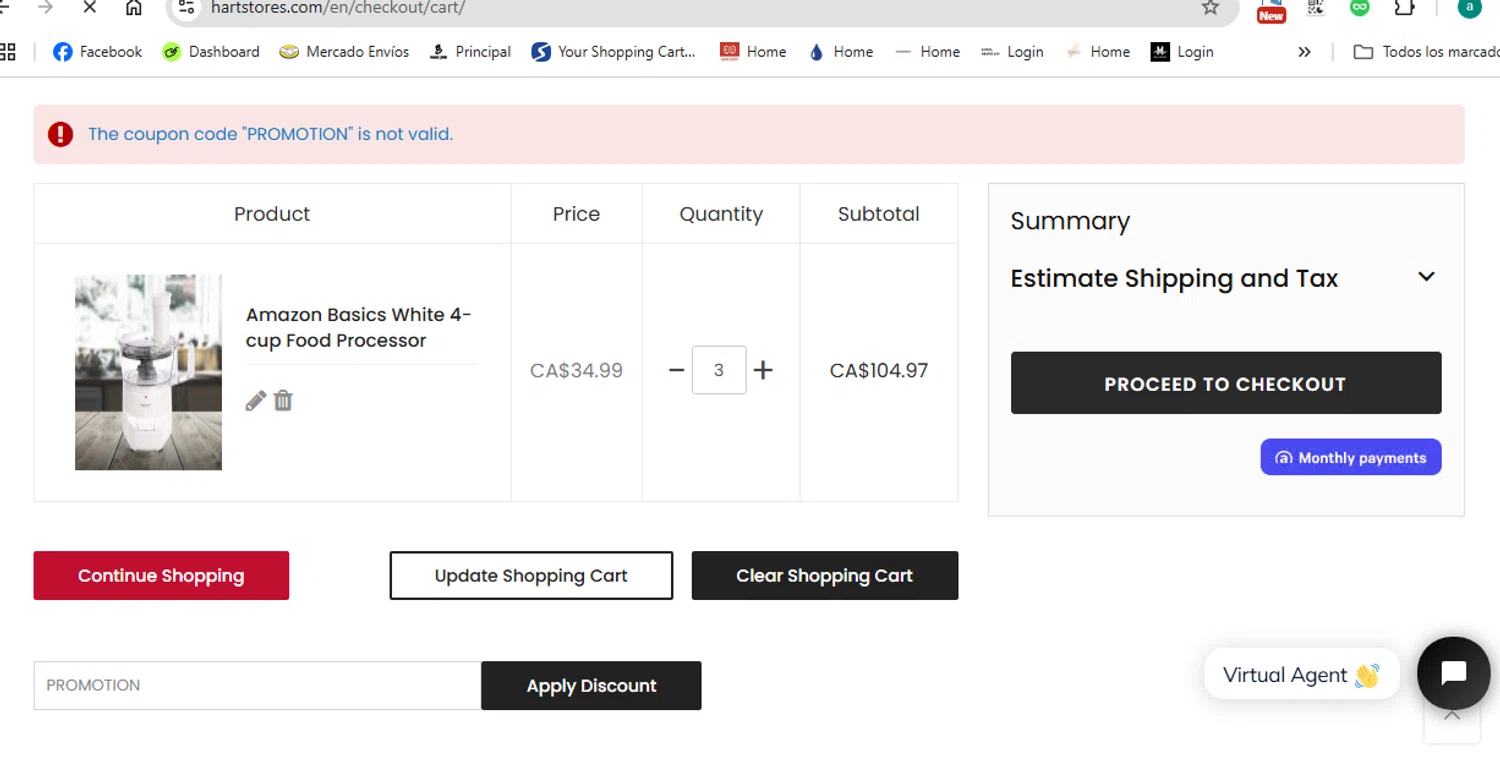Click the quantity input field showing 3
Viewport: 1500px width, 761px height.
click(719, 370)
